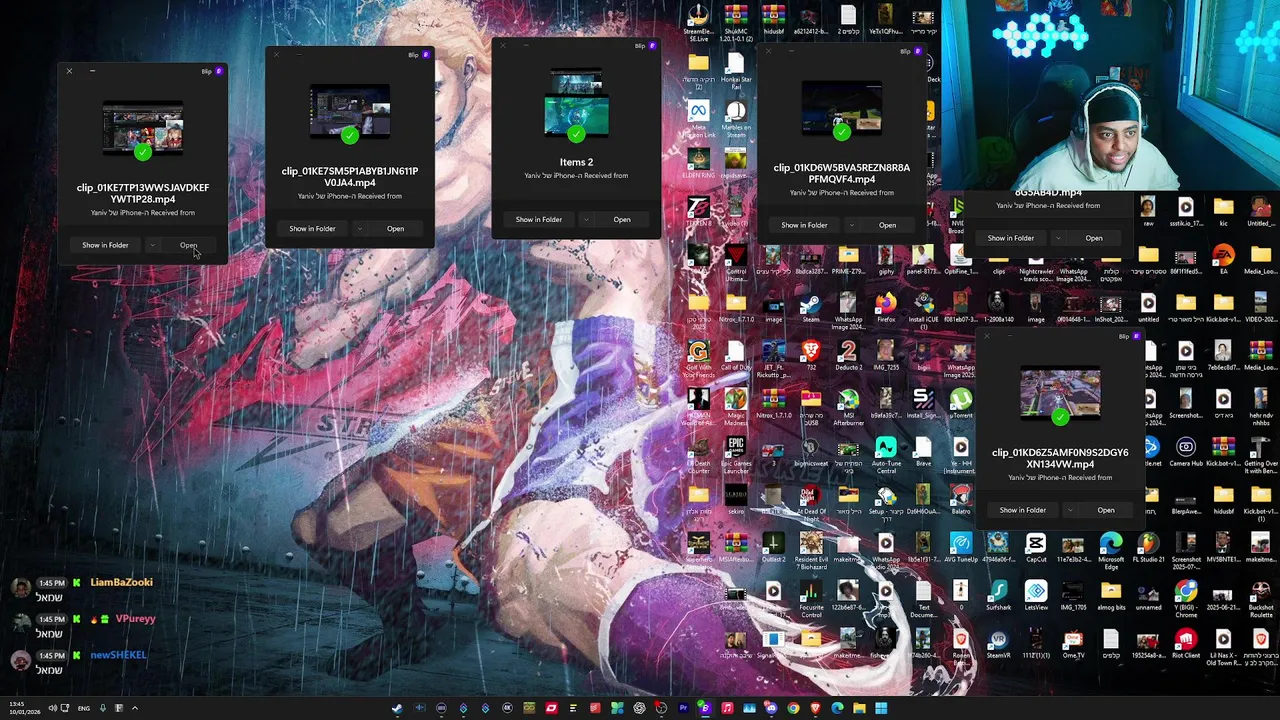Click the ENG language indicator in tray
The width and height of the screenshot is (1280, 720).
click(x=84, y=708)
